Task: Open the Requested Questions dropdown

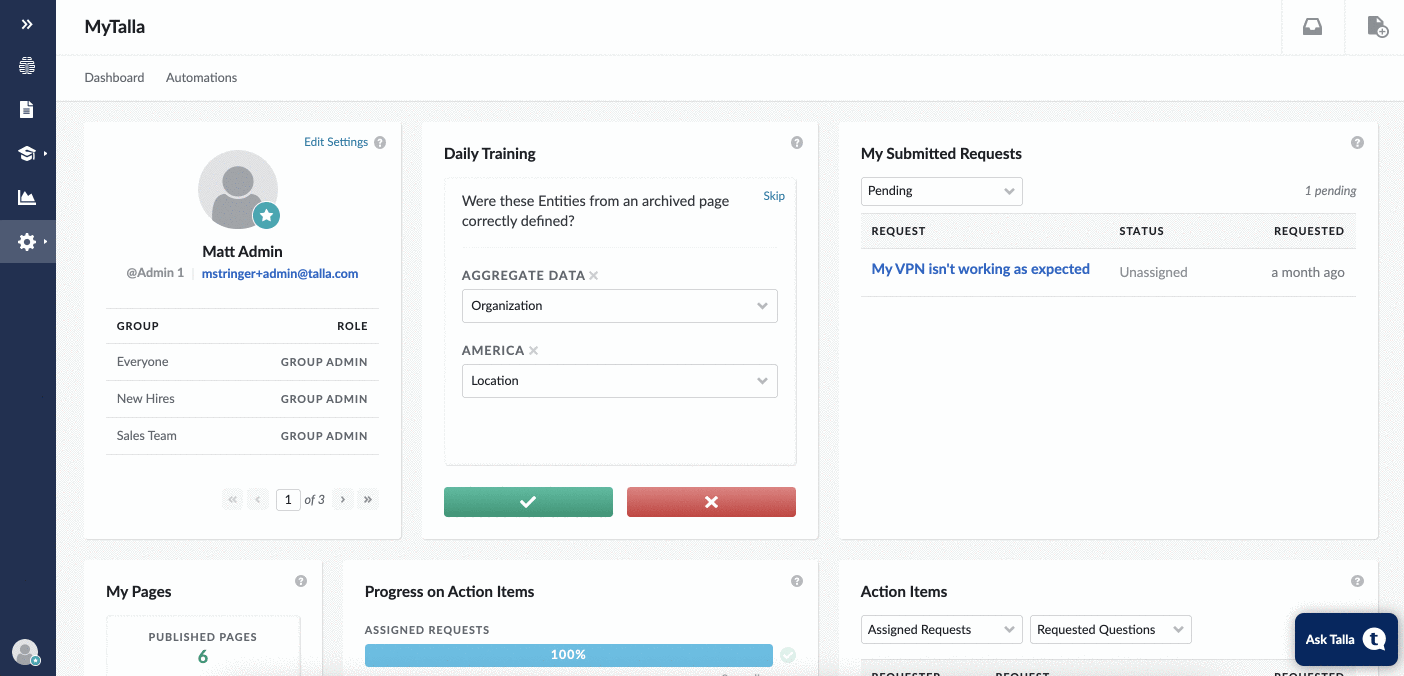Action: click(1111, 630)
